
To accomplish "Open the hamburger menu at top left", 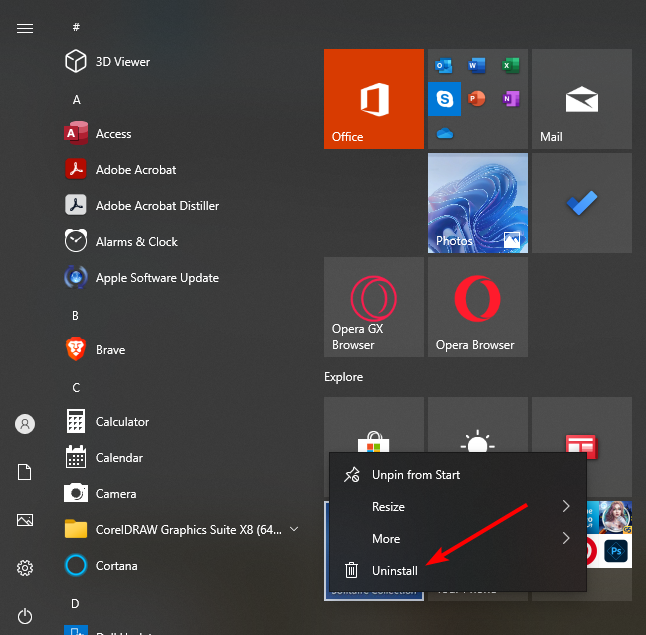I will pos(25,28).
